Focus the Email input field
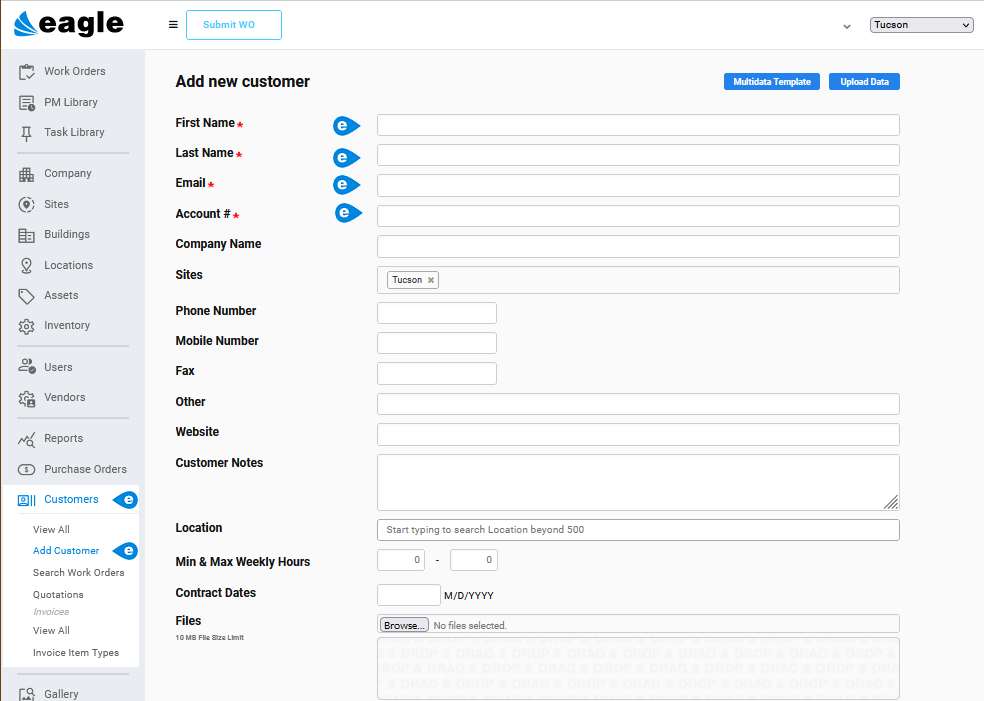The width and height of the screenshot is (984, 701). pos(638,185)
